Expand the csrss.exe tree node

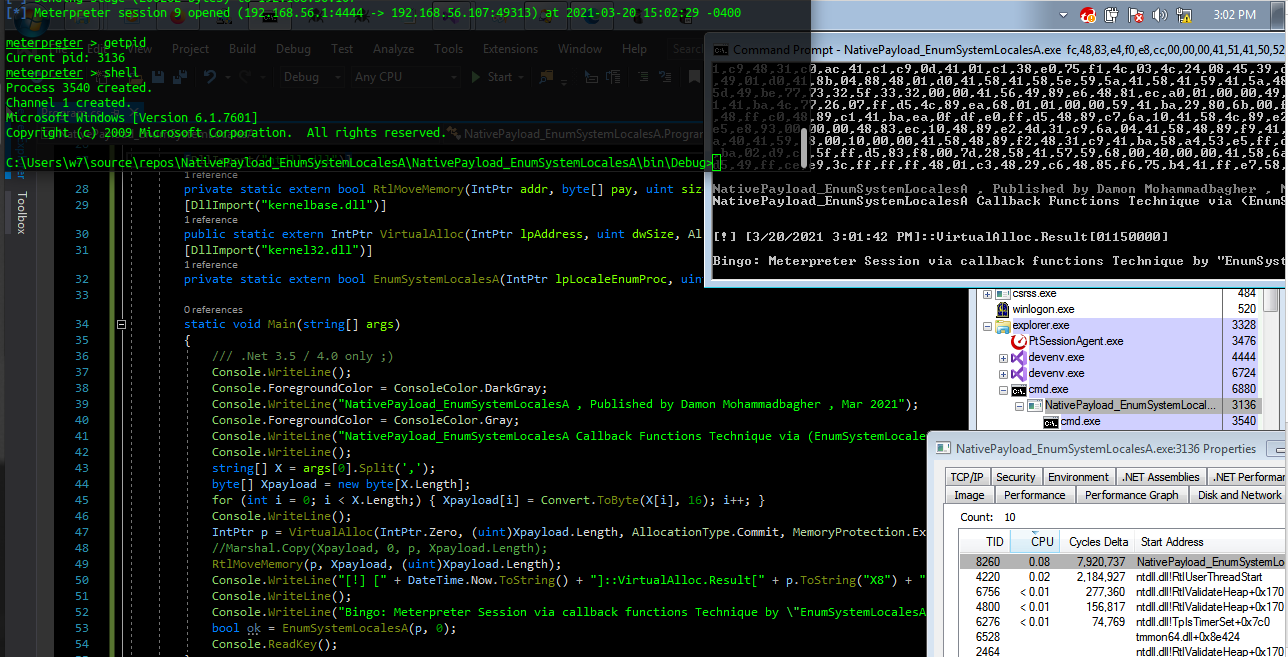(x=988, y=294)
